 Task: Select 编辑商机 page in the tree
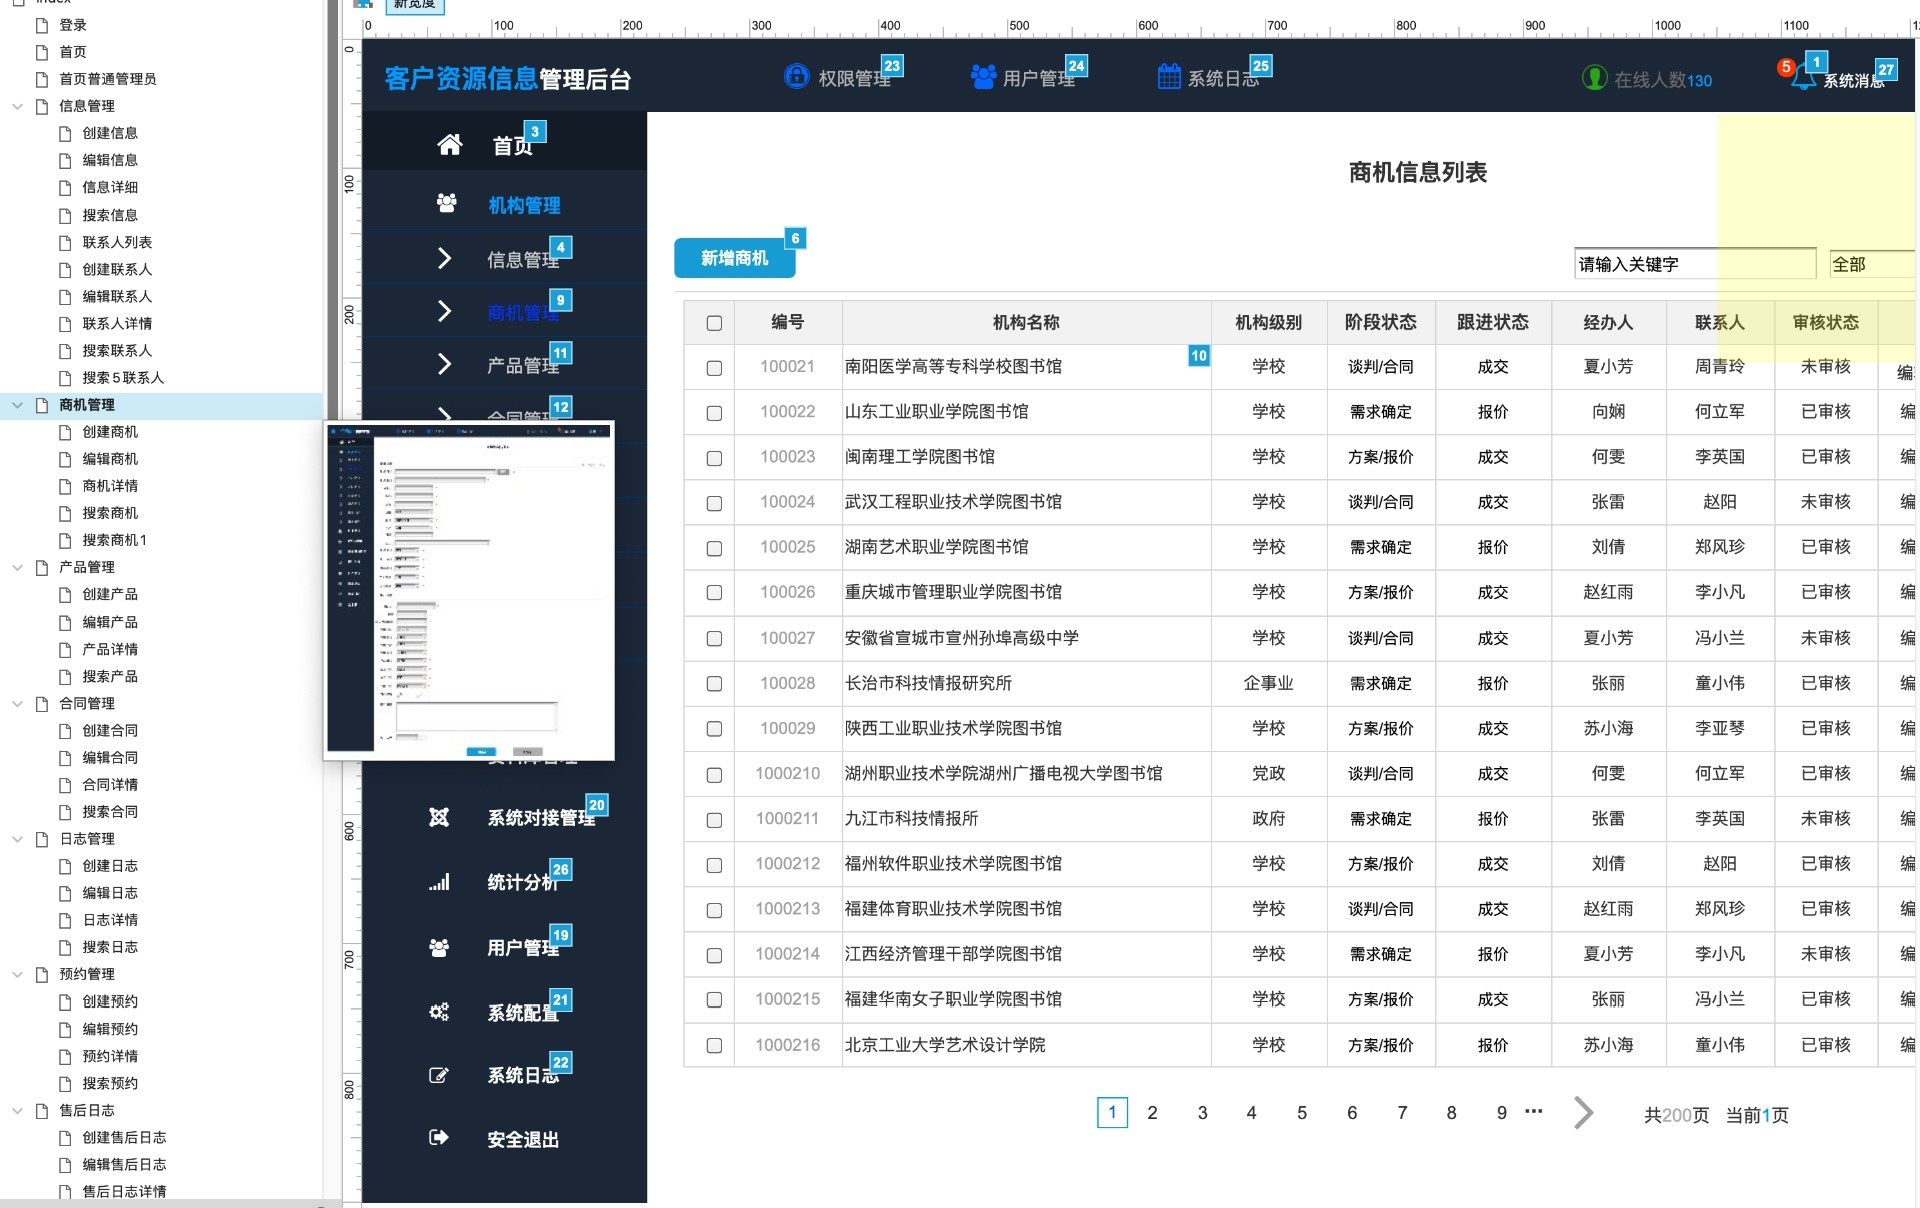pyautogui.click(x=110, y=459)
